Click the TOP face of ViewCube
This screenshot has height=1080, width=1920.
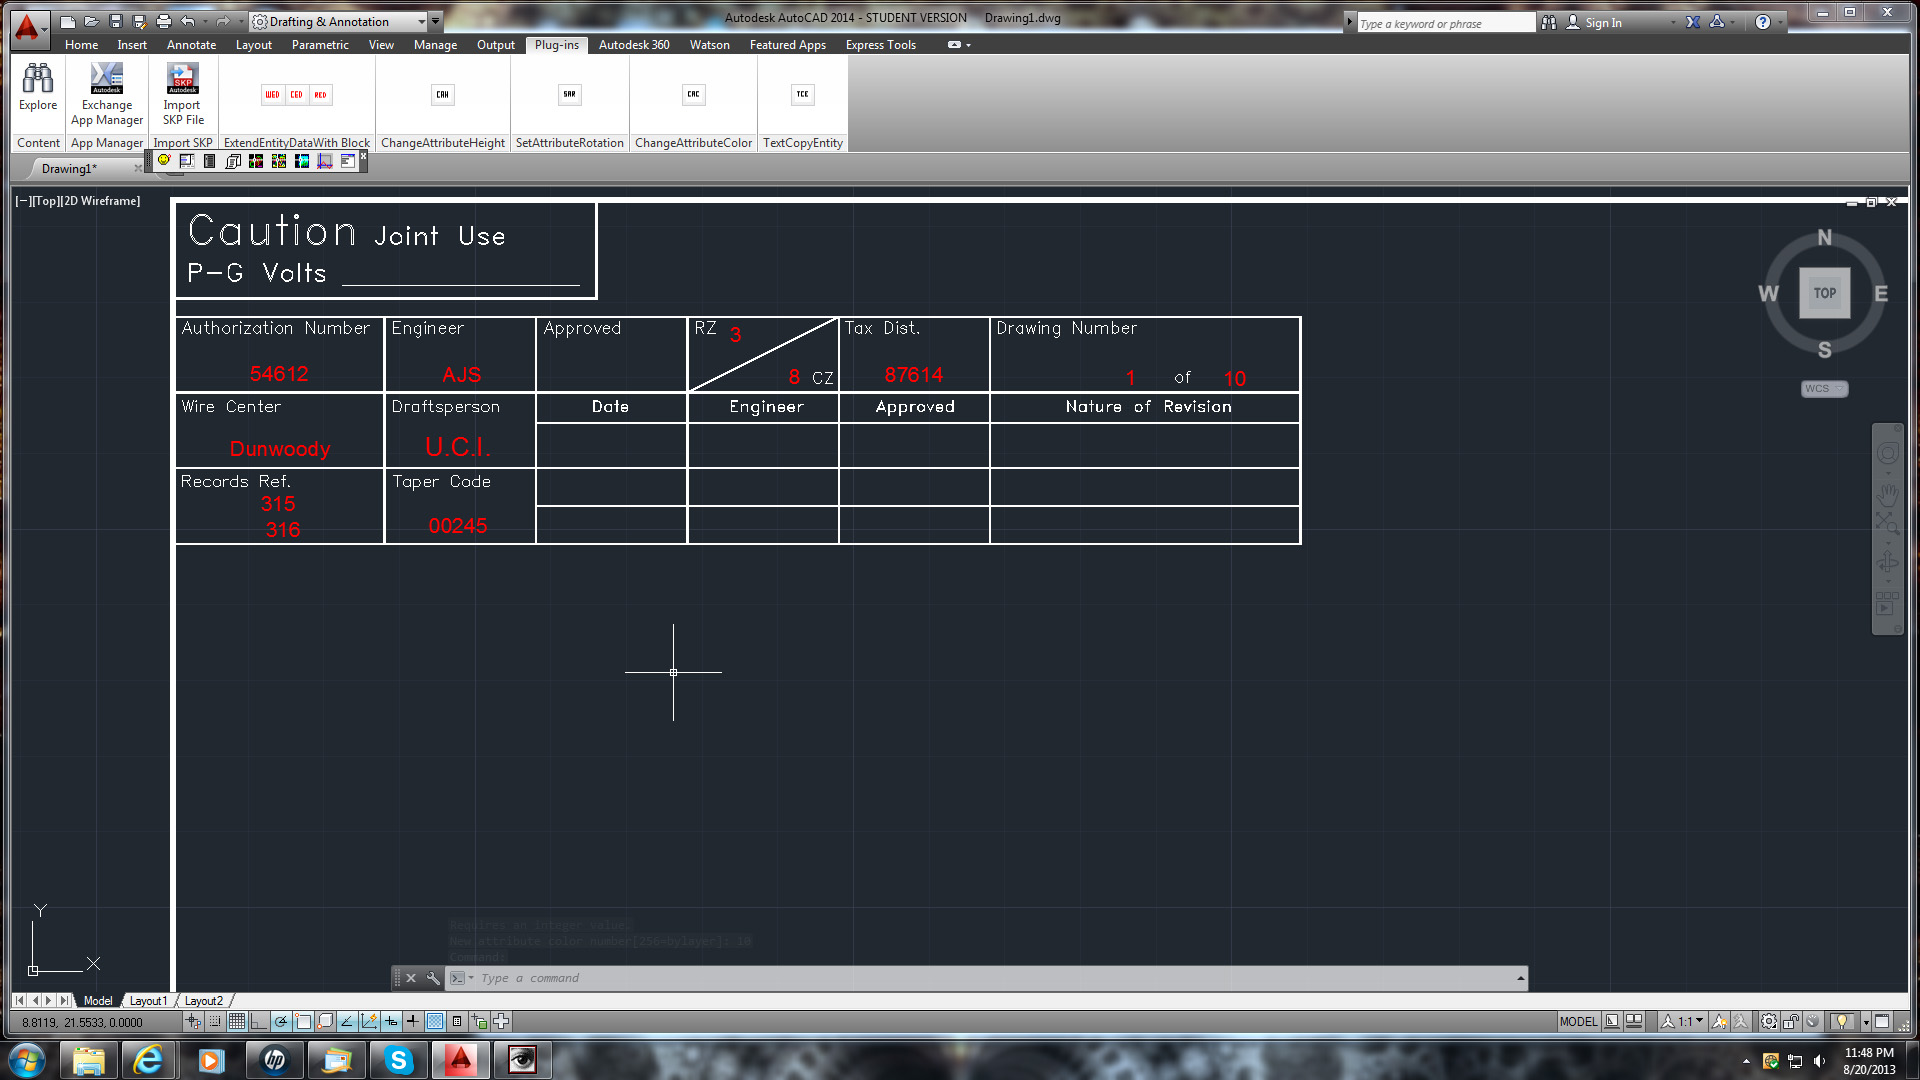click(x=1824, y=293)
